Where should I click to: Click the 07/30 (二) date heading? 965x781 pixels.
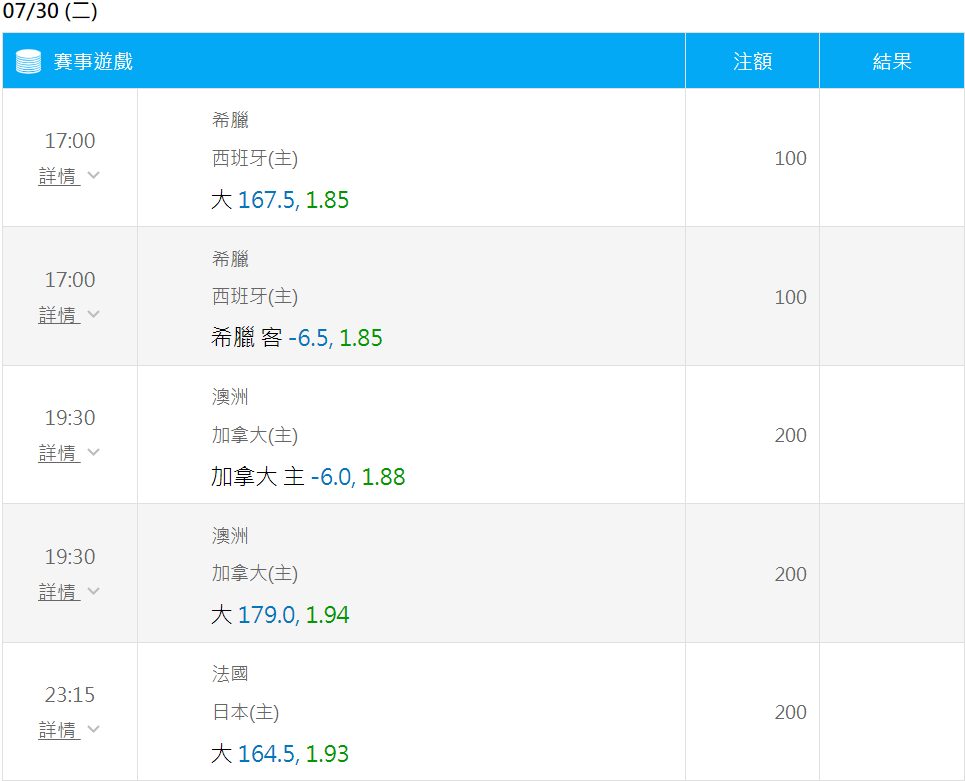click(50, 10)
